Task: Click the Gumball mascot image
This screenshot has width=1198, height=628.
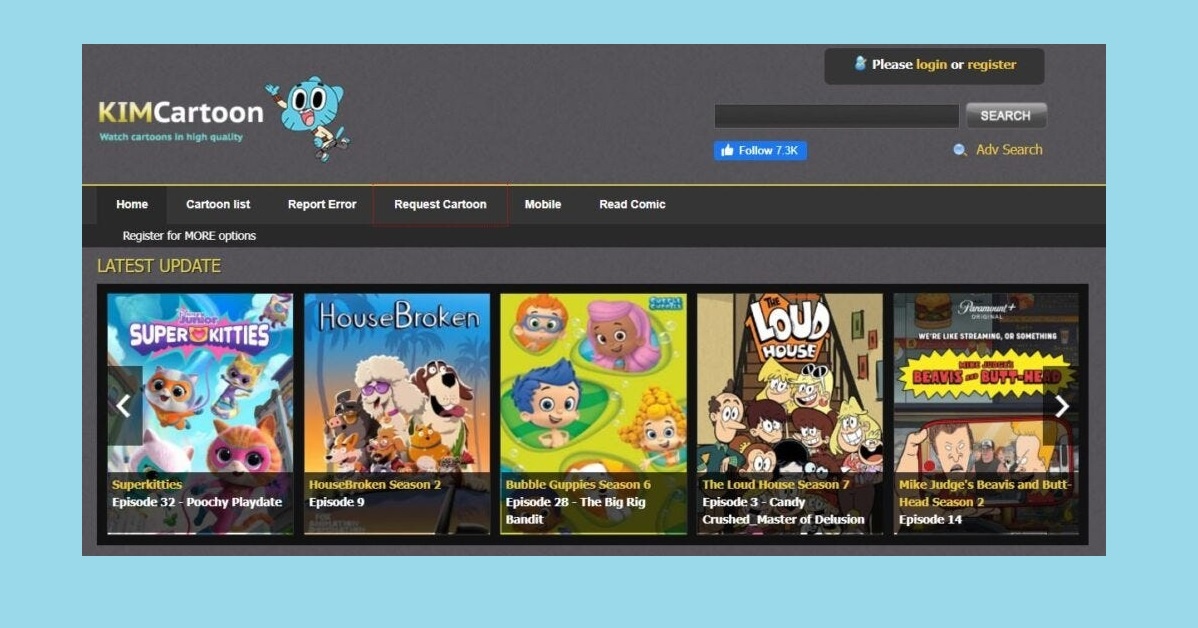Action: [309, 118]
